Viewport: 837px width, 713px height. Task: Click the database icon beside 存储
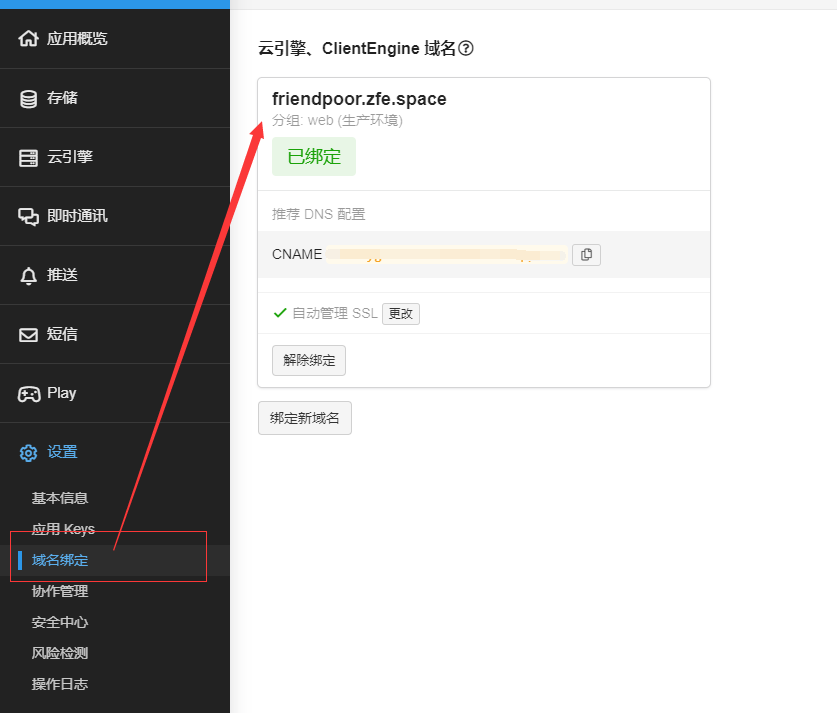click(28, 99)
